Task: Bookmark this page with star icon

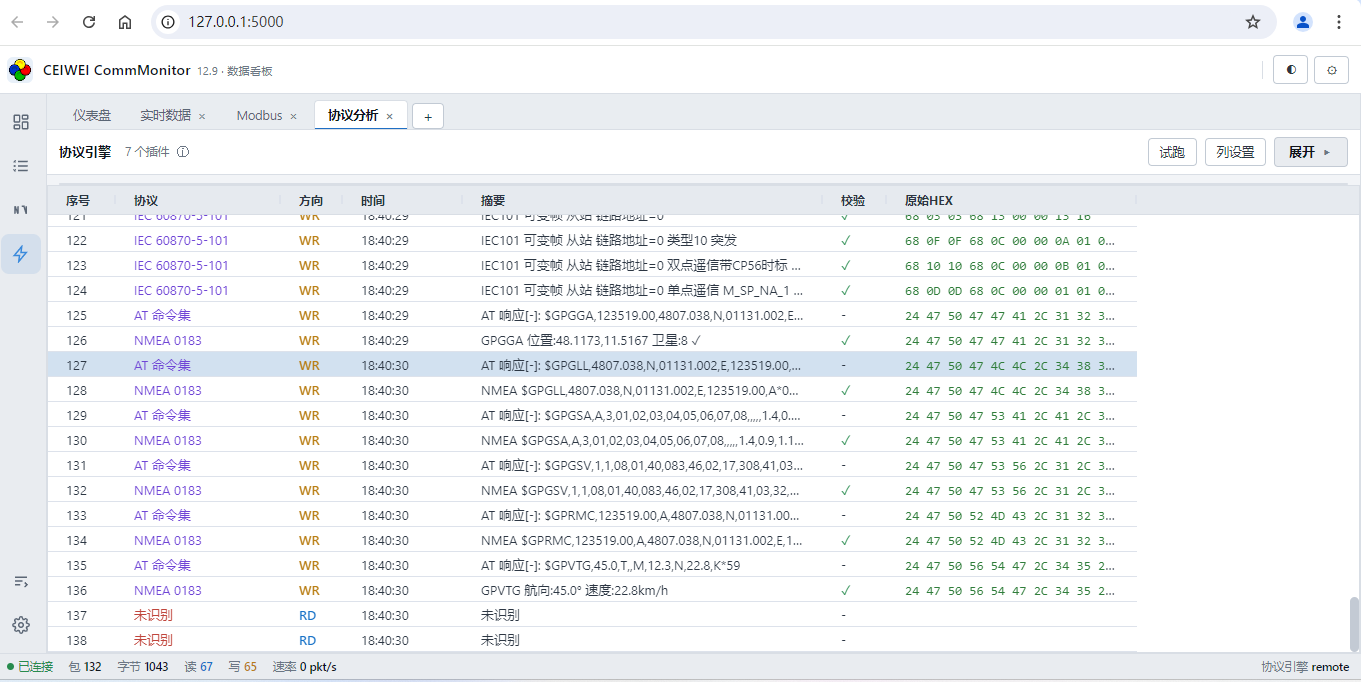Action: tap(1253, 22)
